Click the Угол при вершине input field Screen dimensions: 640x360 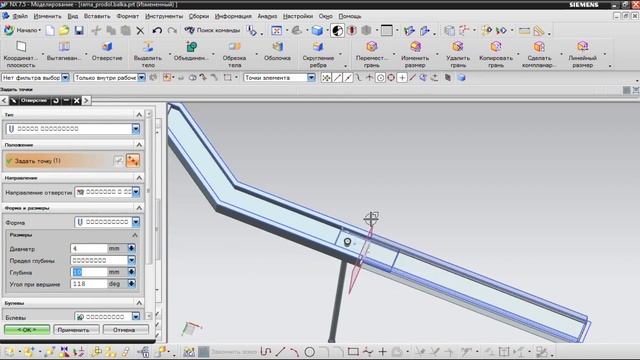coord(88,284)
